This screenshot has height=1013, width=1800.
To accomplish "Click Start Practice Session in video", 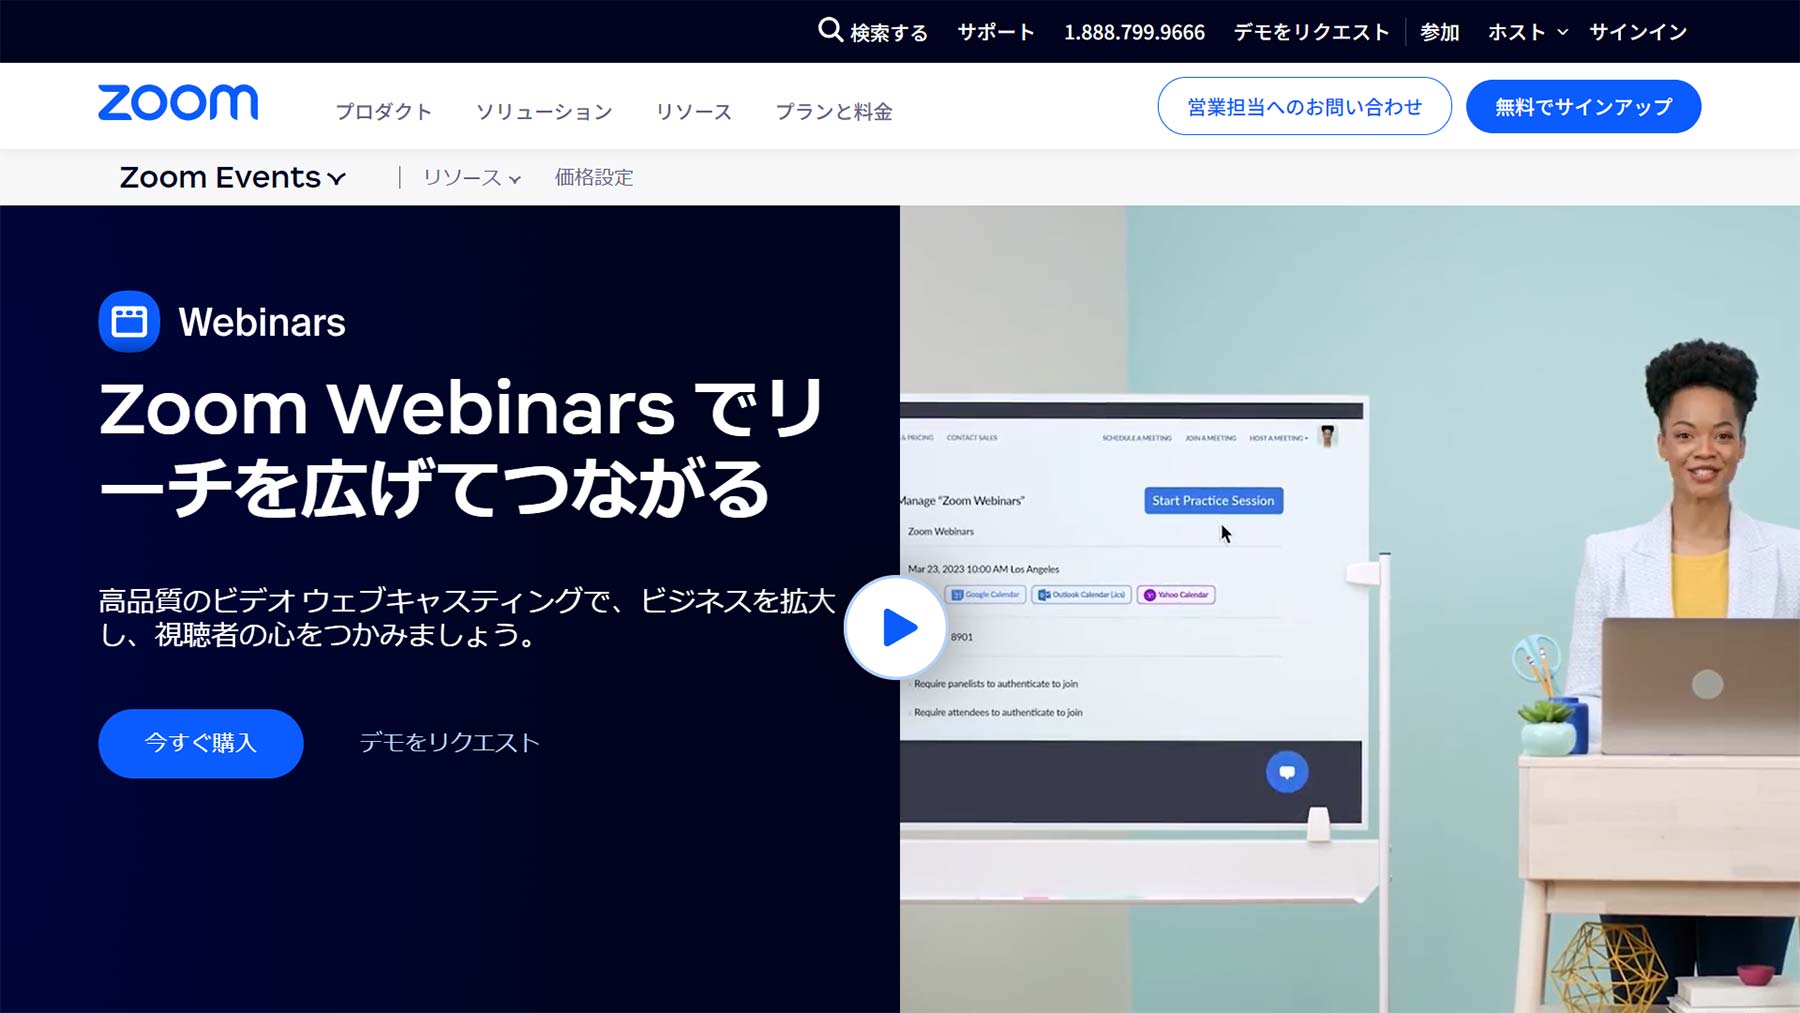I will click(1213, 500).
